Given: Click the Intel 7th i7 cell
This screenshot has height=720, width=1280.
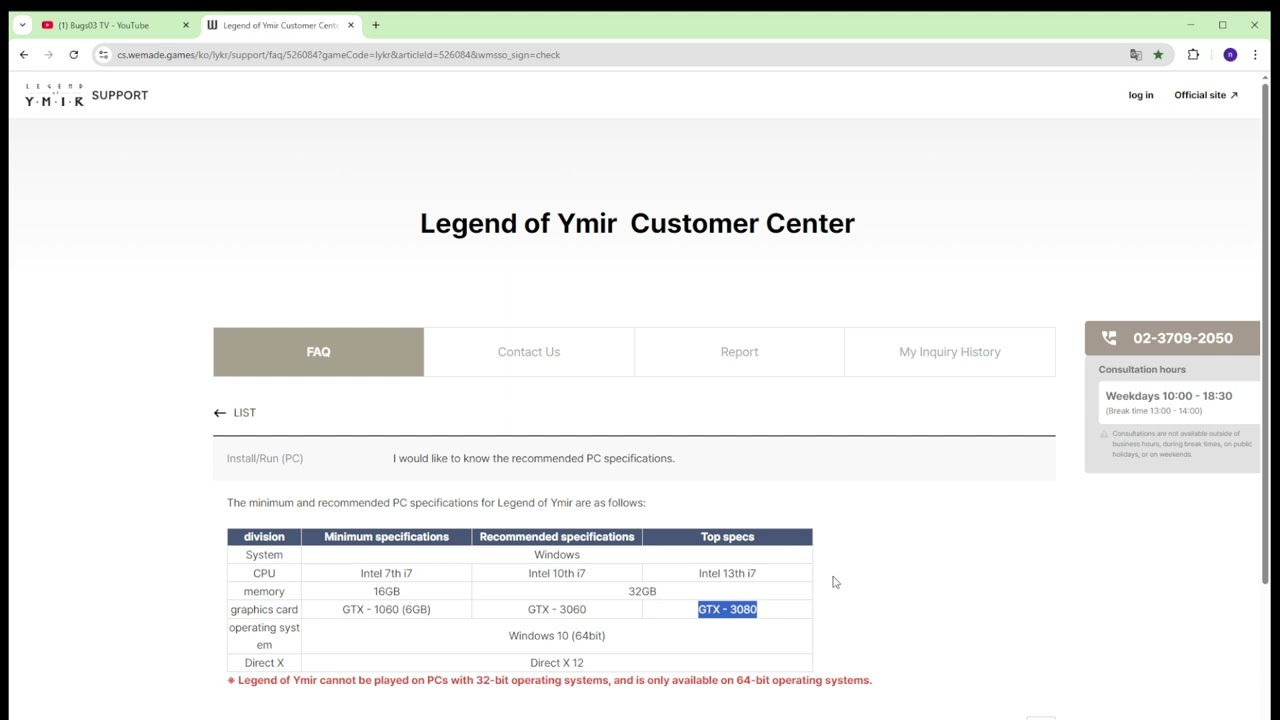Looking at the screenshot, I should 386,573.
